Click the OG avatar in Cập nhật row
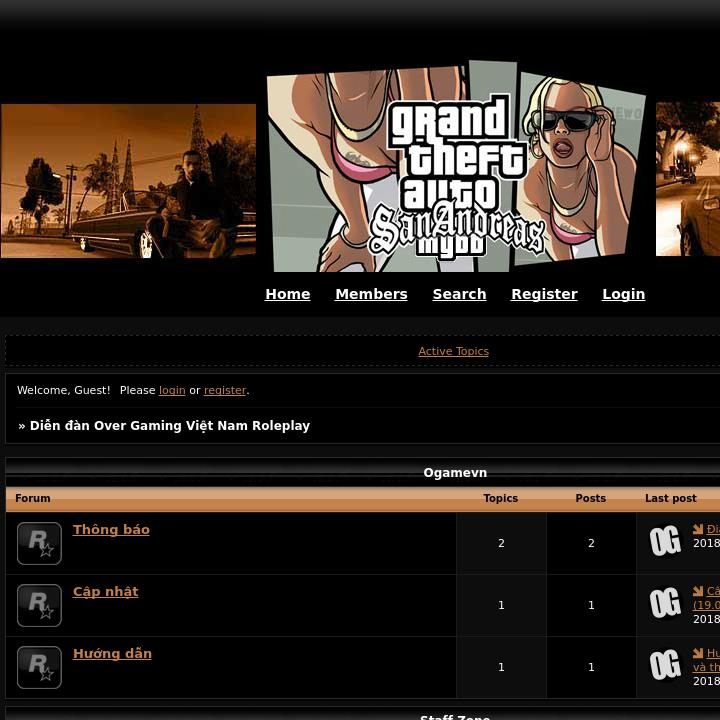This screenshot has width=720, height=720. (665, 604)
